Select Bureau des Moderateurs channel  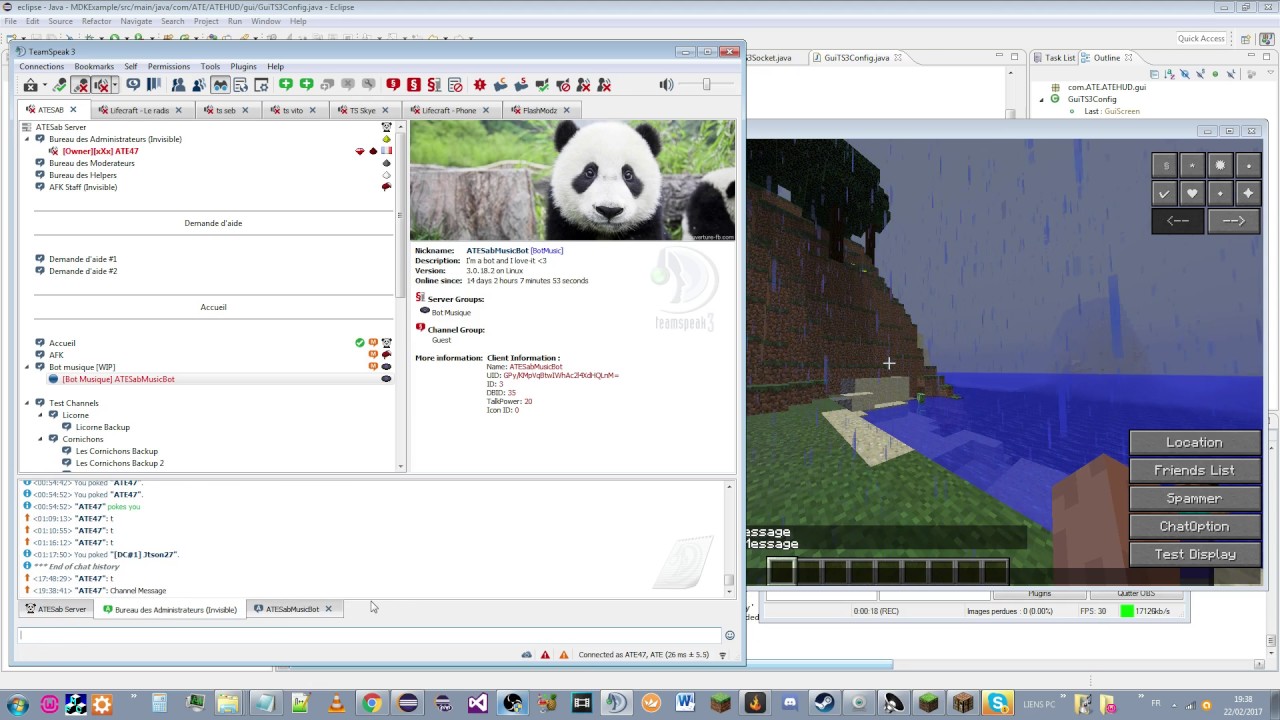coord(92,163)
